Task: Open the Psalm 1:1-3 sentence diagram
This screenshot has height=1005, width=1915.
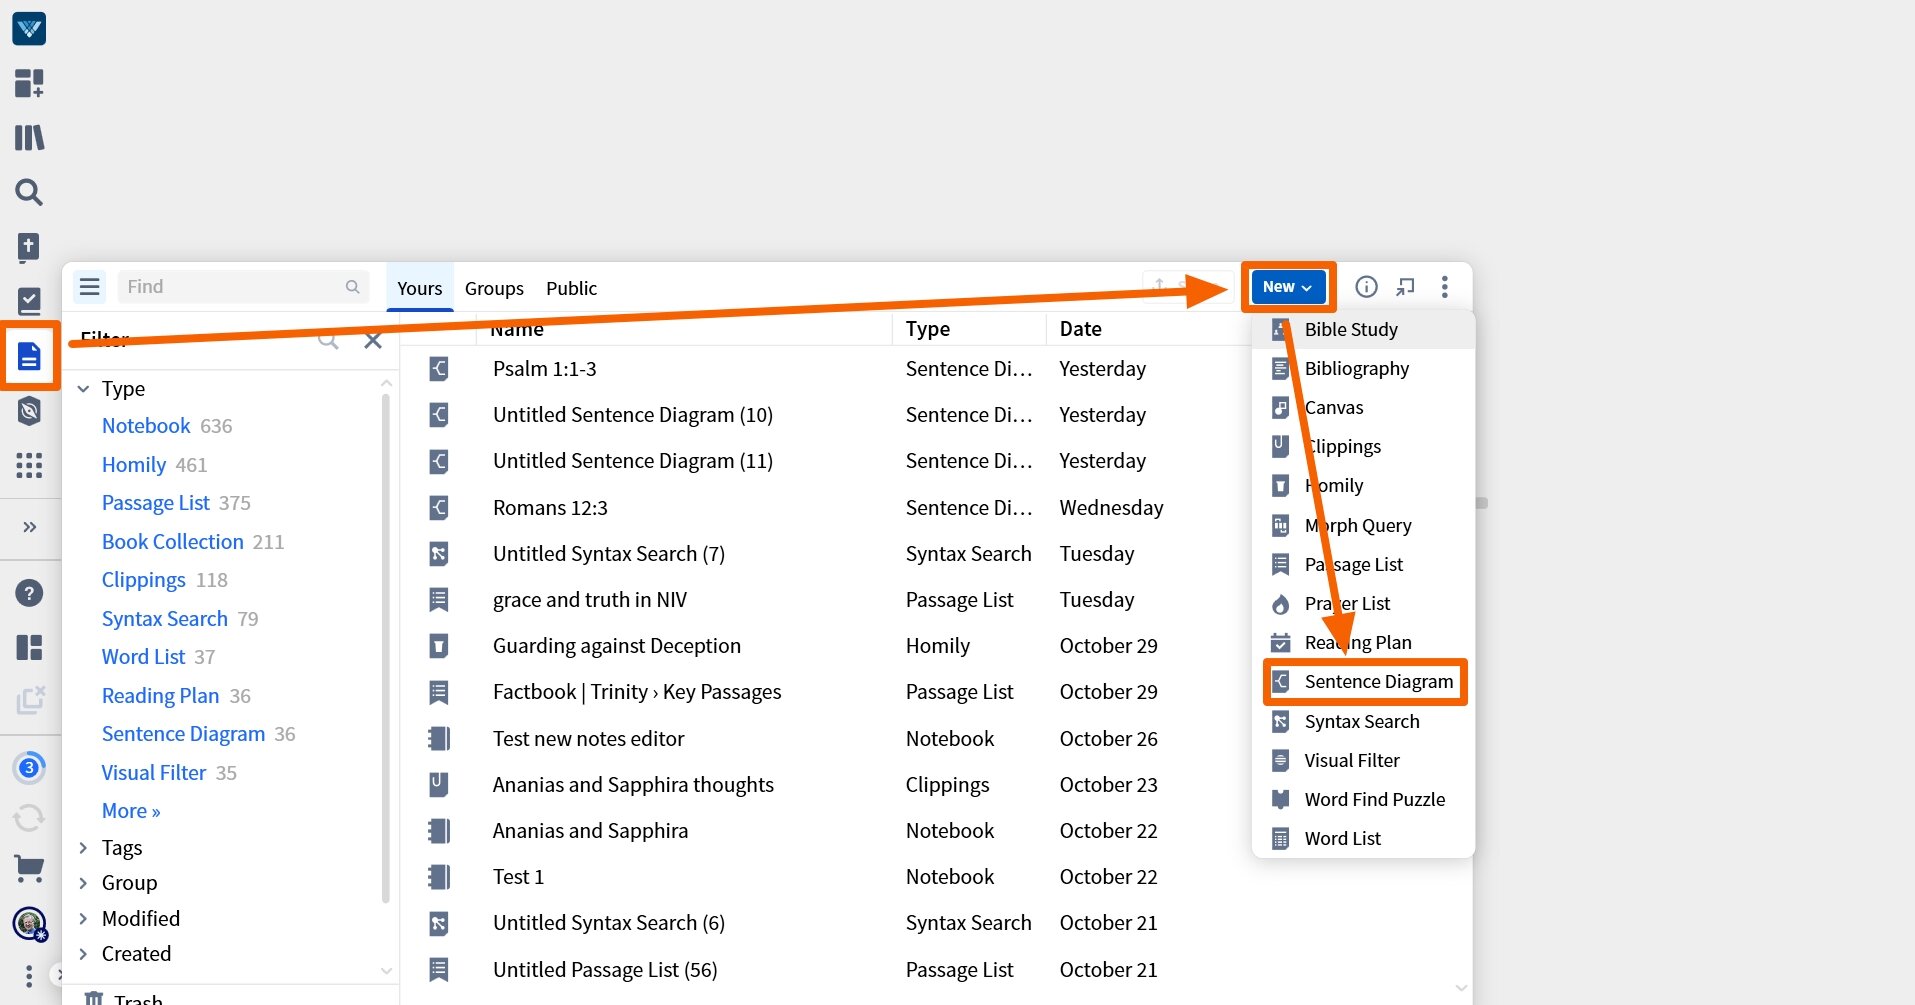Action: pos(545,369)
